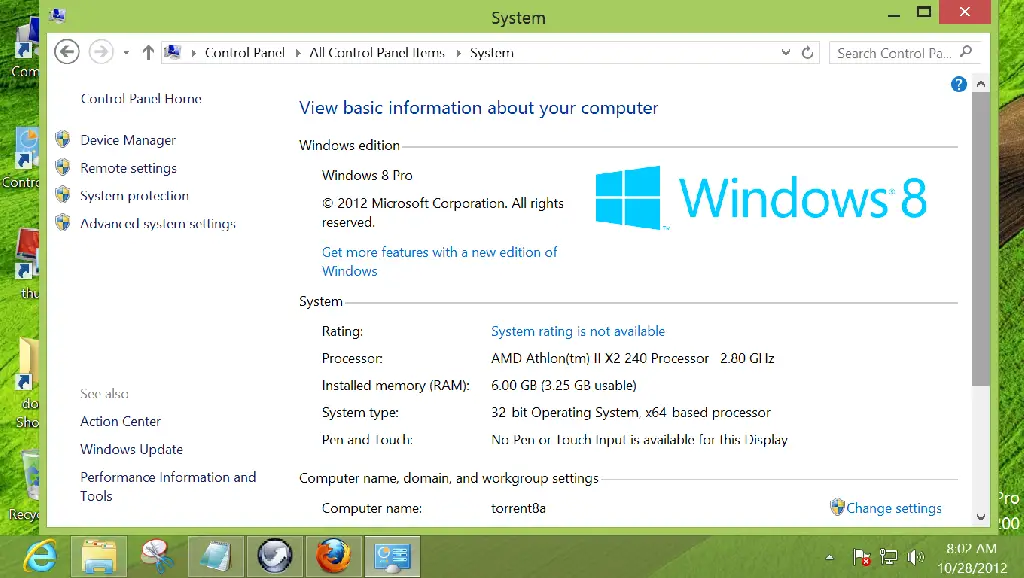The height and width of the screenshot is (578, 1024).
Task: Open Action Center flag tray icon
Action: (861, 557)
